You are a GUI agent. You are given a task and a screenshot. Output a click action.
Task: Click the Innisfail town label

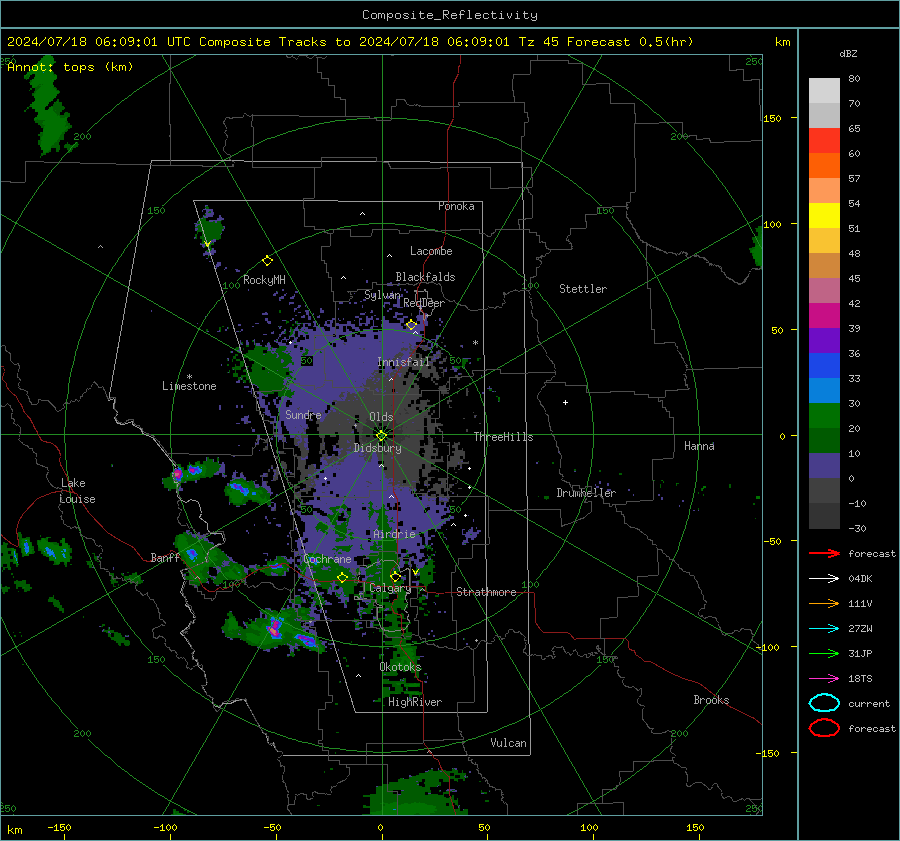coord(404,362)
